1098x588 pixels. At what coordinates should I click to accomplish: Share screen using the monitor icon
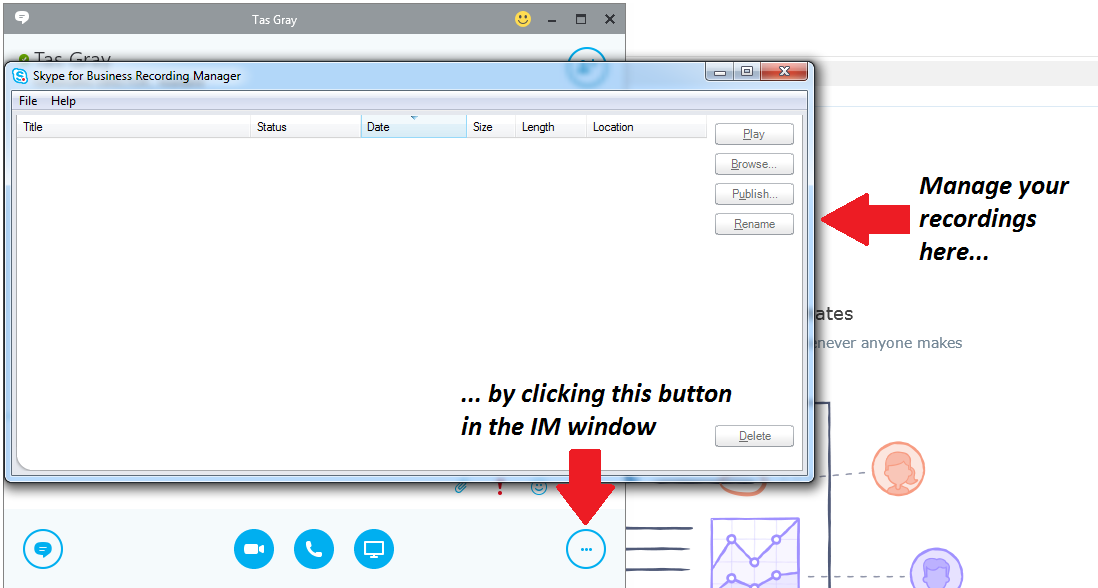(374, 549)
